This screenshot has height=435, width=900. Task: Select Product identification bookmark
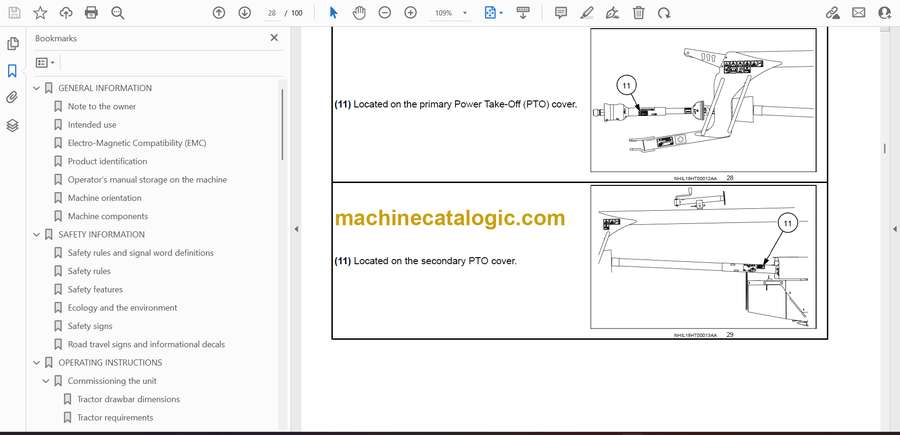pyautogui.click(x=107, y=161)
